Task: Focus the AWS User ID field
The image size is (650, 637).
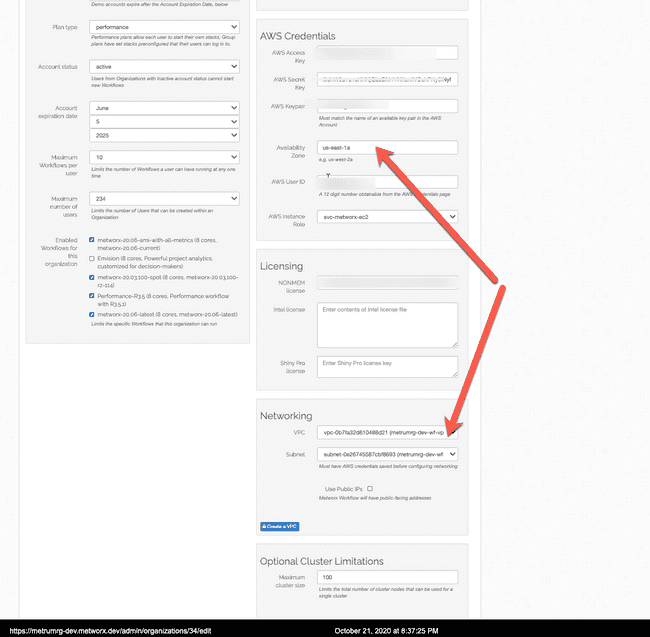Action: tap(387, 182)
